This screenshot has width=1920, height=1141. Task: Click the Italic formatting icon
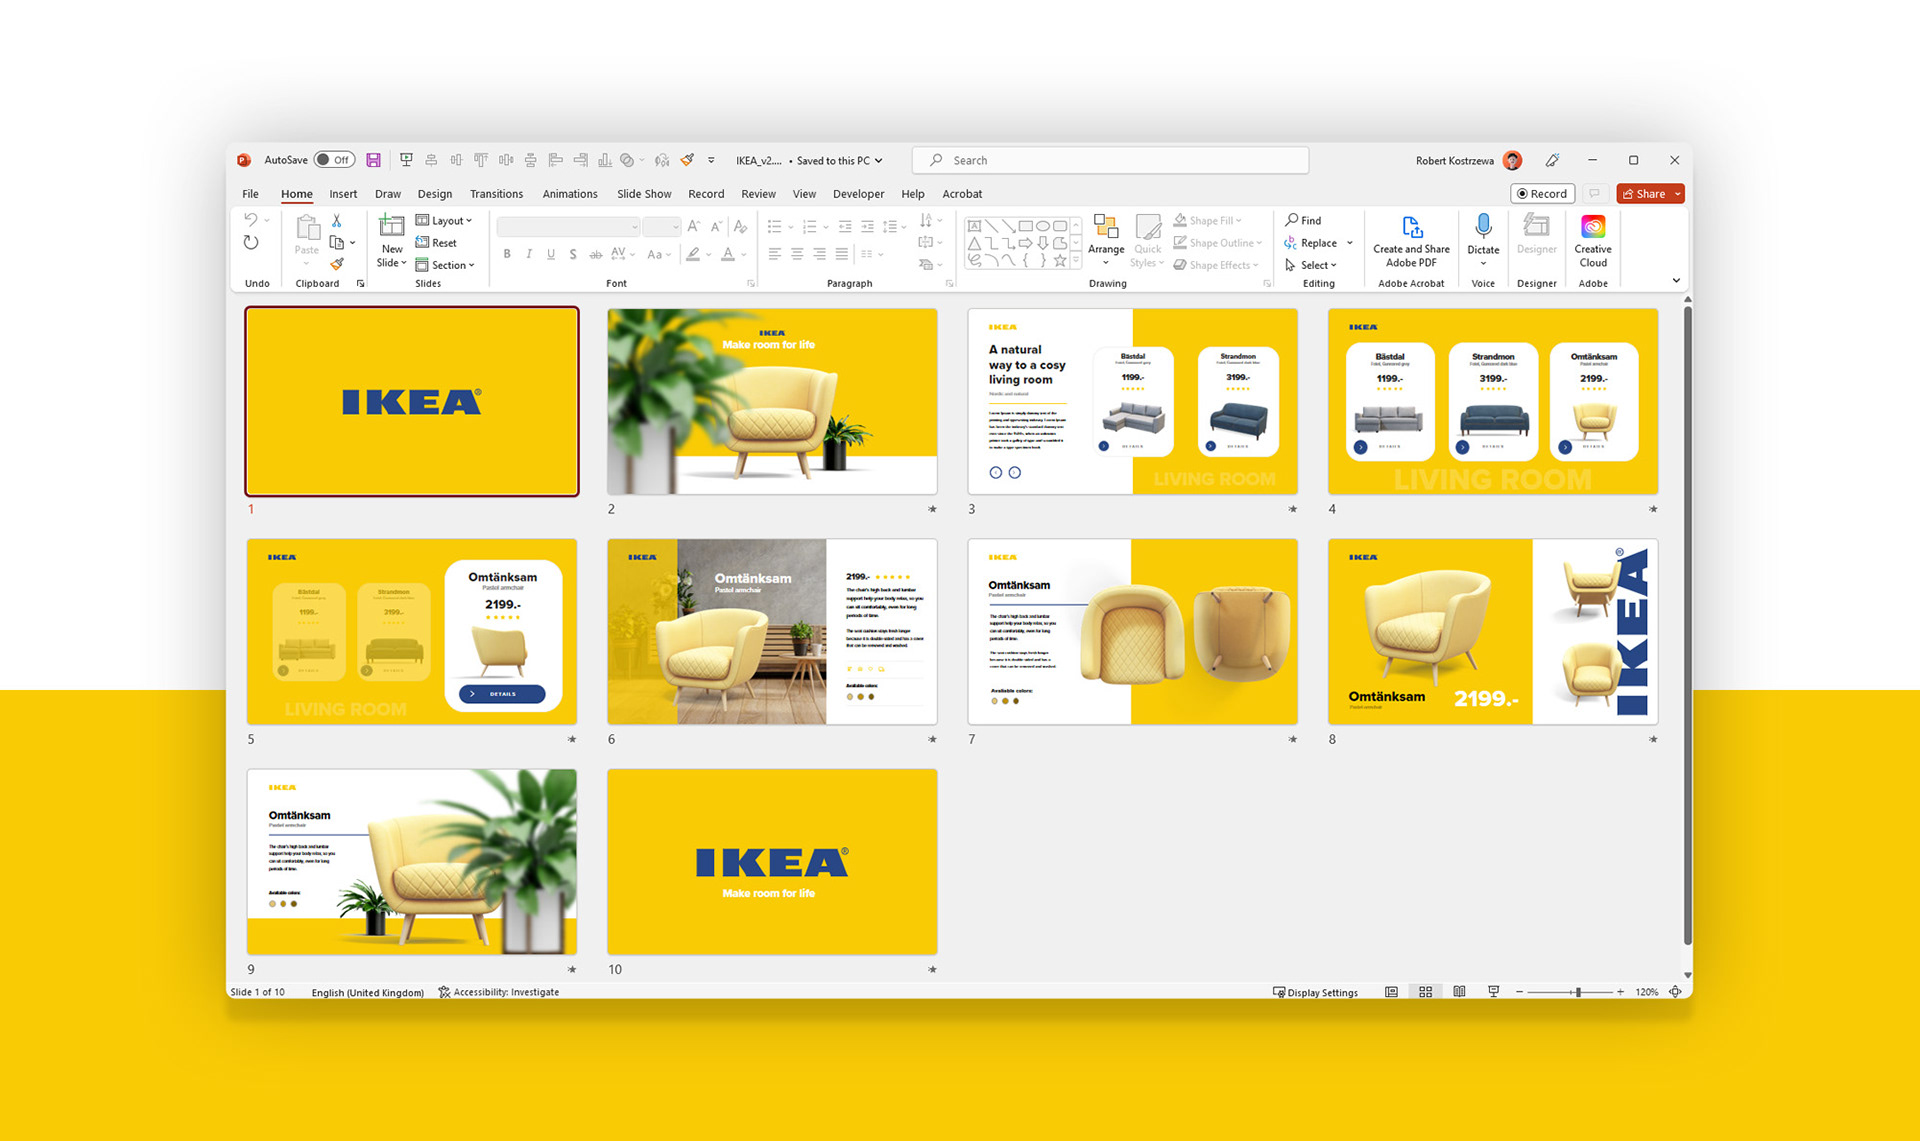(529, 254)
